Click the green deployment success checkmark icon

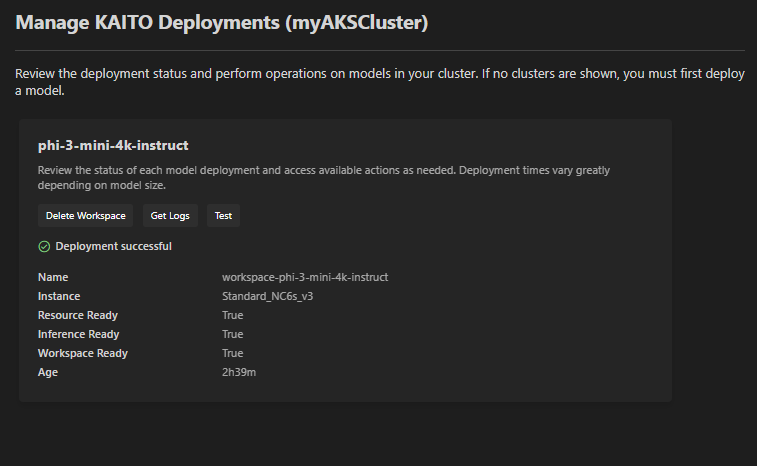pyautogui.click(x=44, y=247)
